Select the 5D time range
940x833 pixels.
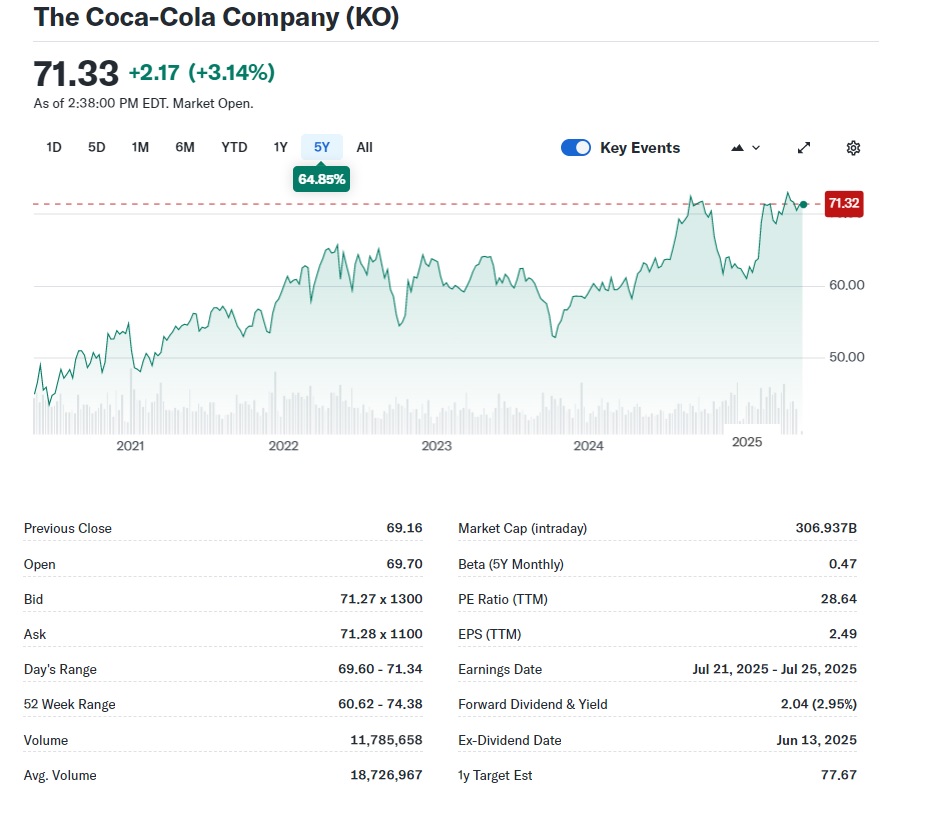(97, 147)
